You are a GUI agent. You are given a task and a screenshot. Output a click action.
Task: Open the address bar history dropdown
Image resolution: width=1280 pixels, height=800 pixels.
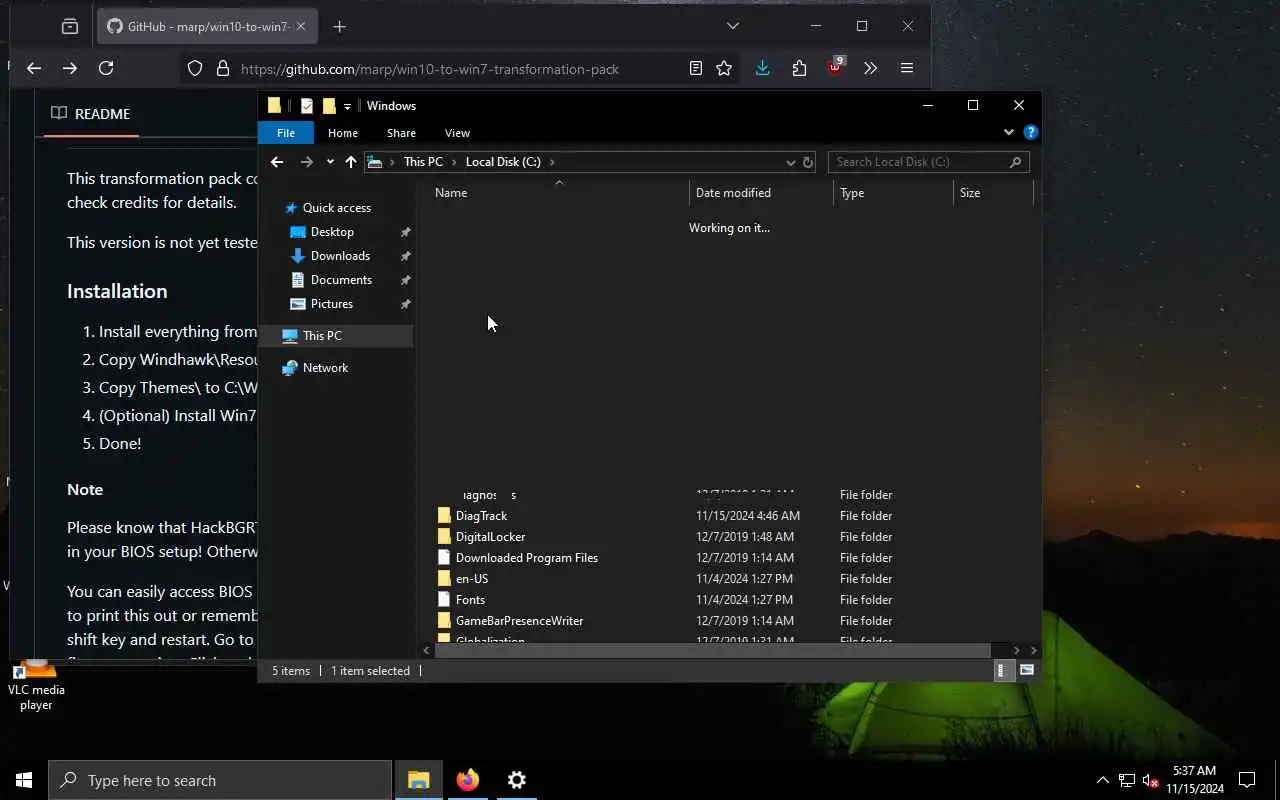point(791,162)
